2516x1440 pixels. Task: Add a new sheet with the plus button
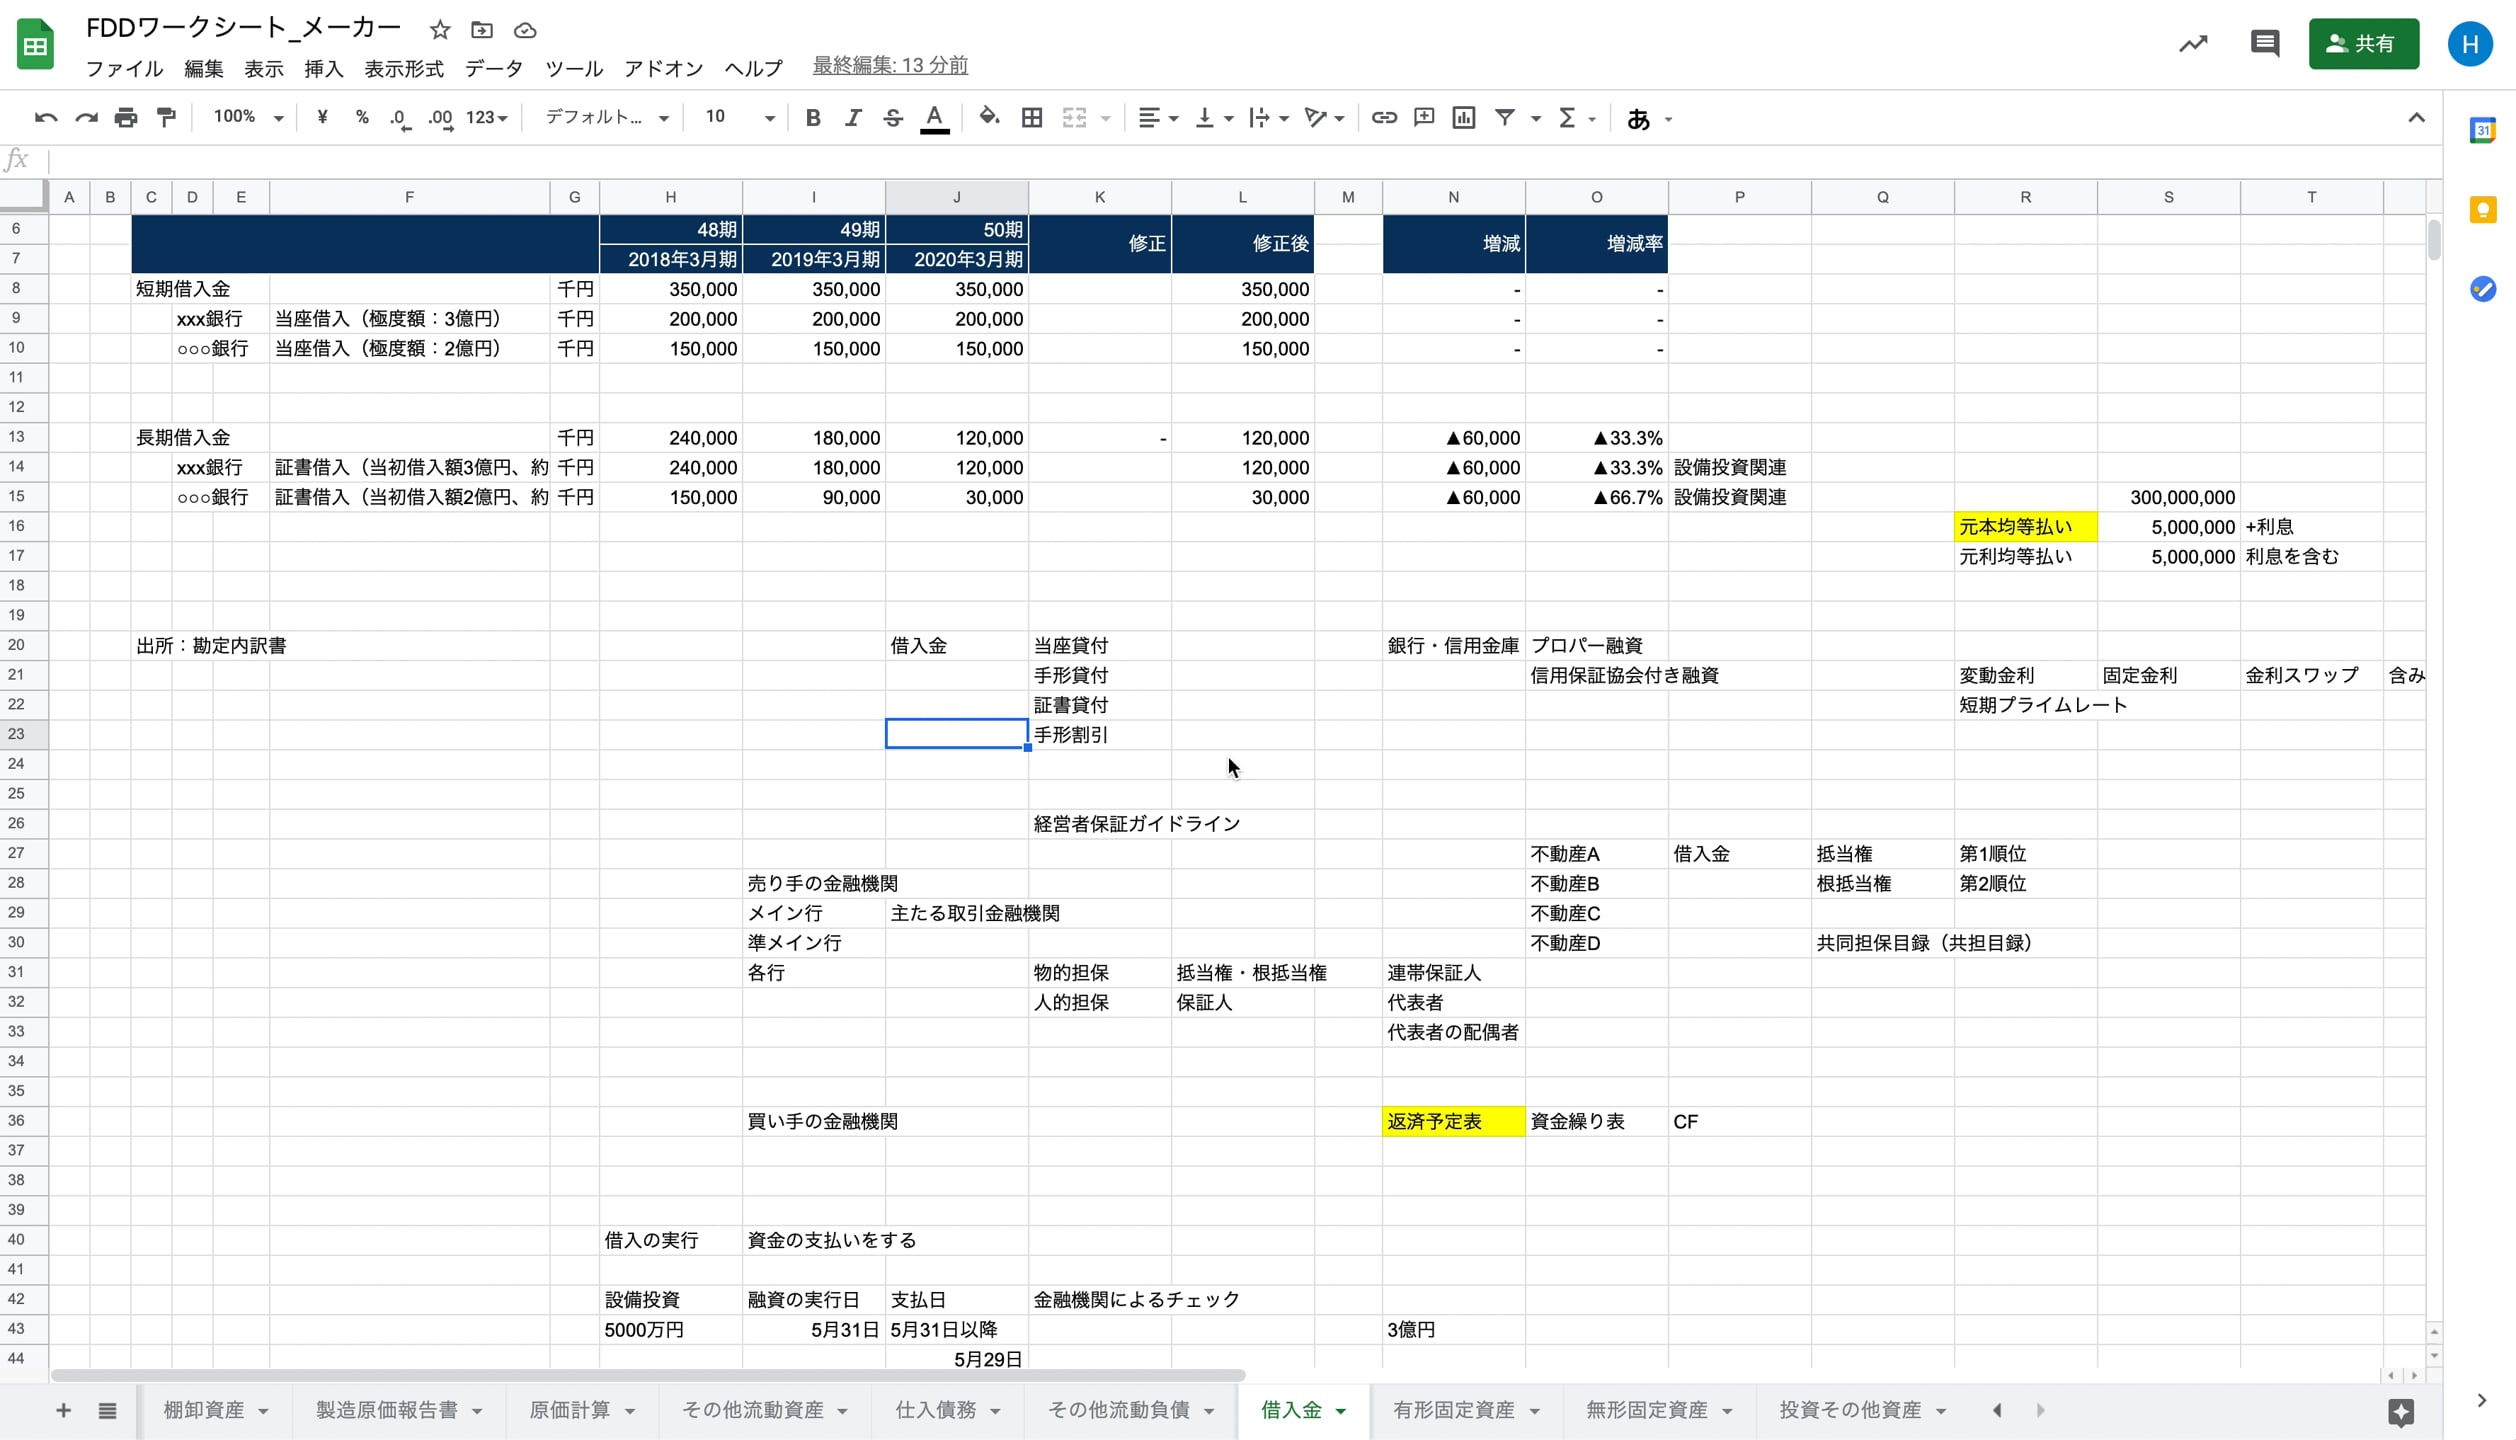coord(63,1410)
